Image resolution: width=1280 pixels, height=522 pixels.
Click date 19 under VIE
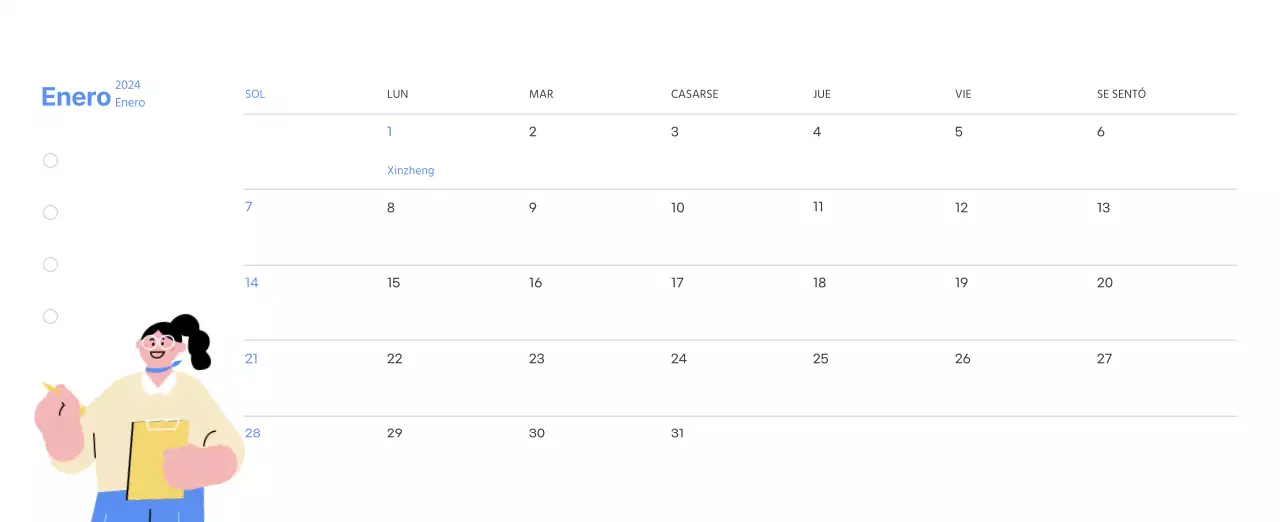[962, 283]
